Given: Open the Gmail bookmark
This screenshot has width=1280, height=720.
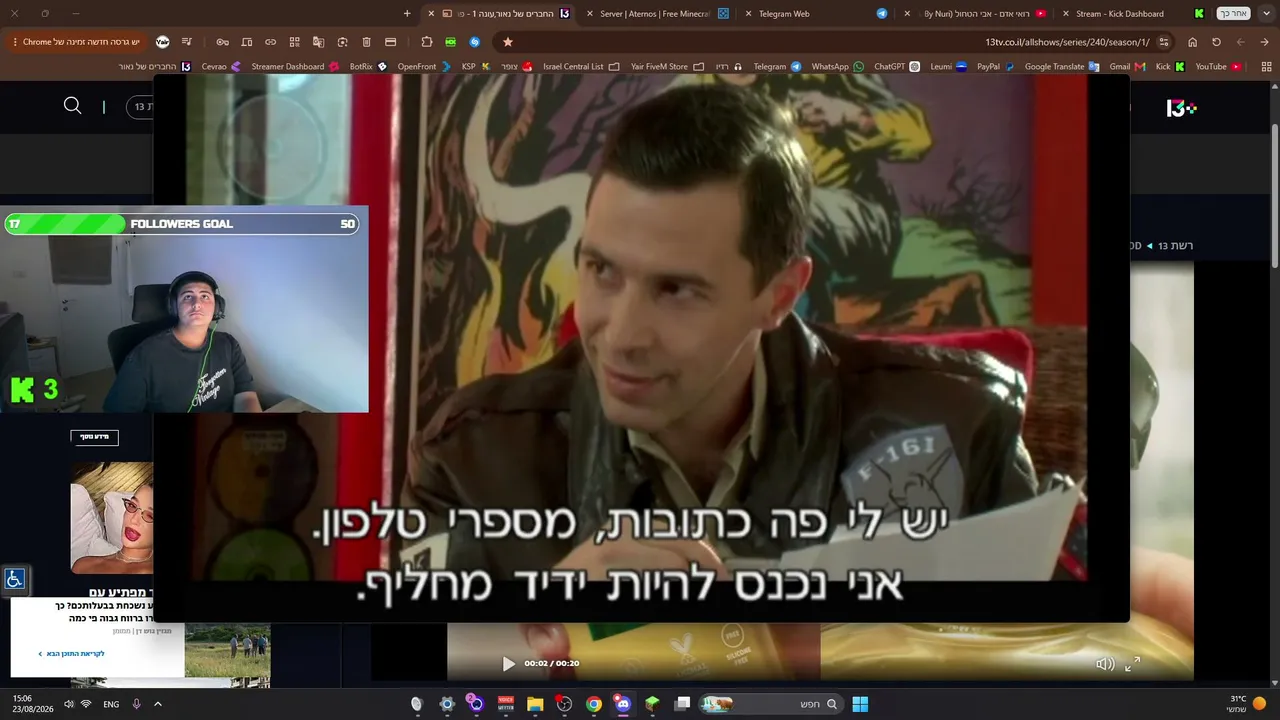Looking at the screenshot, I should click(x=1127, y=67).
